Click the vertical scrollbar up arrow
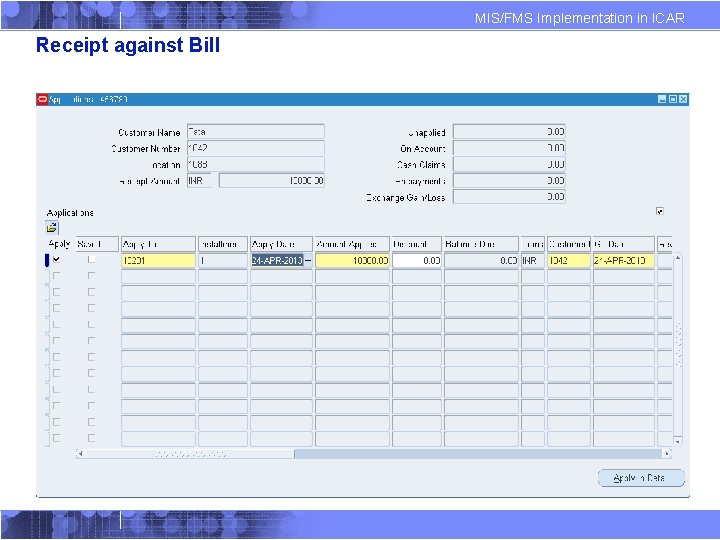Screen dimensions: 720x540 pyautogui.click(x=678, y=258)
